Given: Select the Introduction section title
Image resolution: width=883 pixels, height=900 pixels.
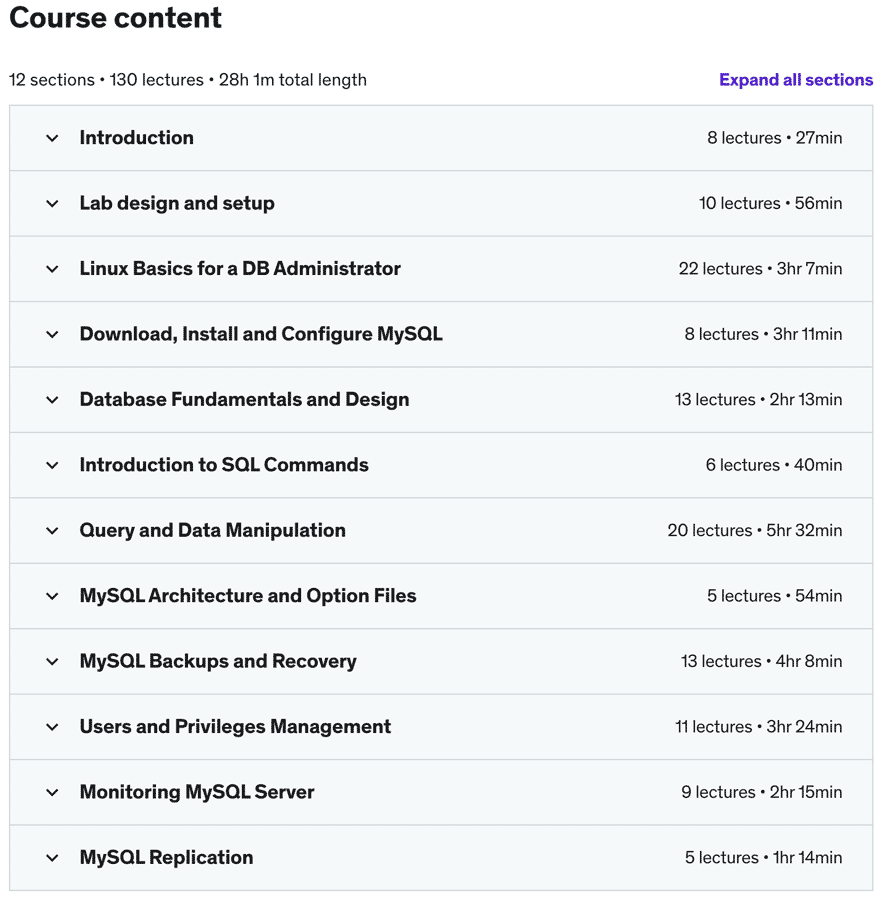Looking at the screenshot, I should pos(137,138).
